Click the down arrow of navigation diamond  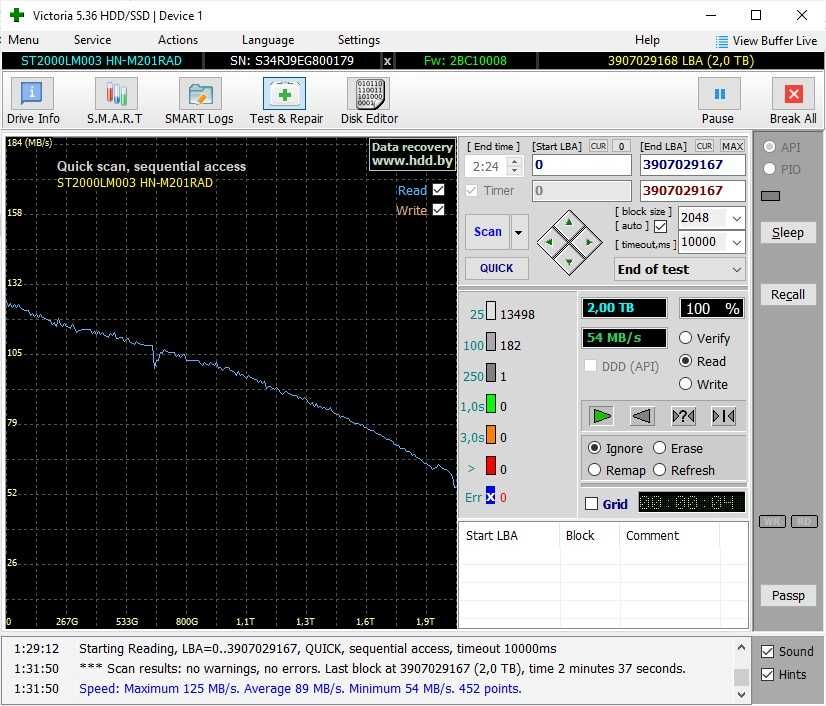[569, 262]
